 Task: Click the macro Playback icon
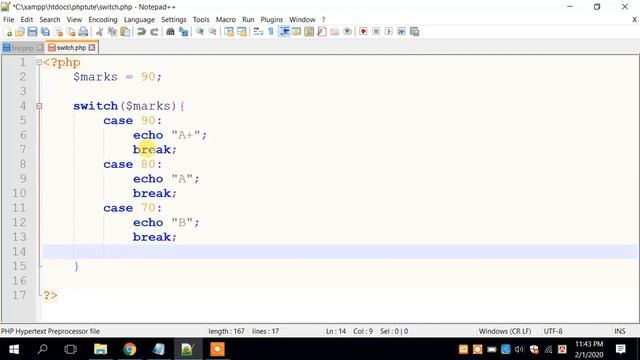point(389,32)
